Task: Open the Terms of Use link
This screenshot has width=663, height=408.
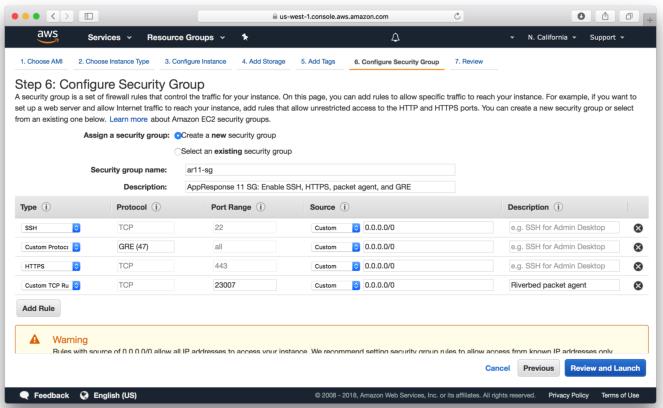Action: pyautogui.click(x=620, y=395)
